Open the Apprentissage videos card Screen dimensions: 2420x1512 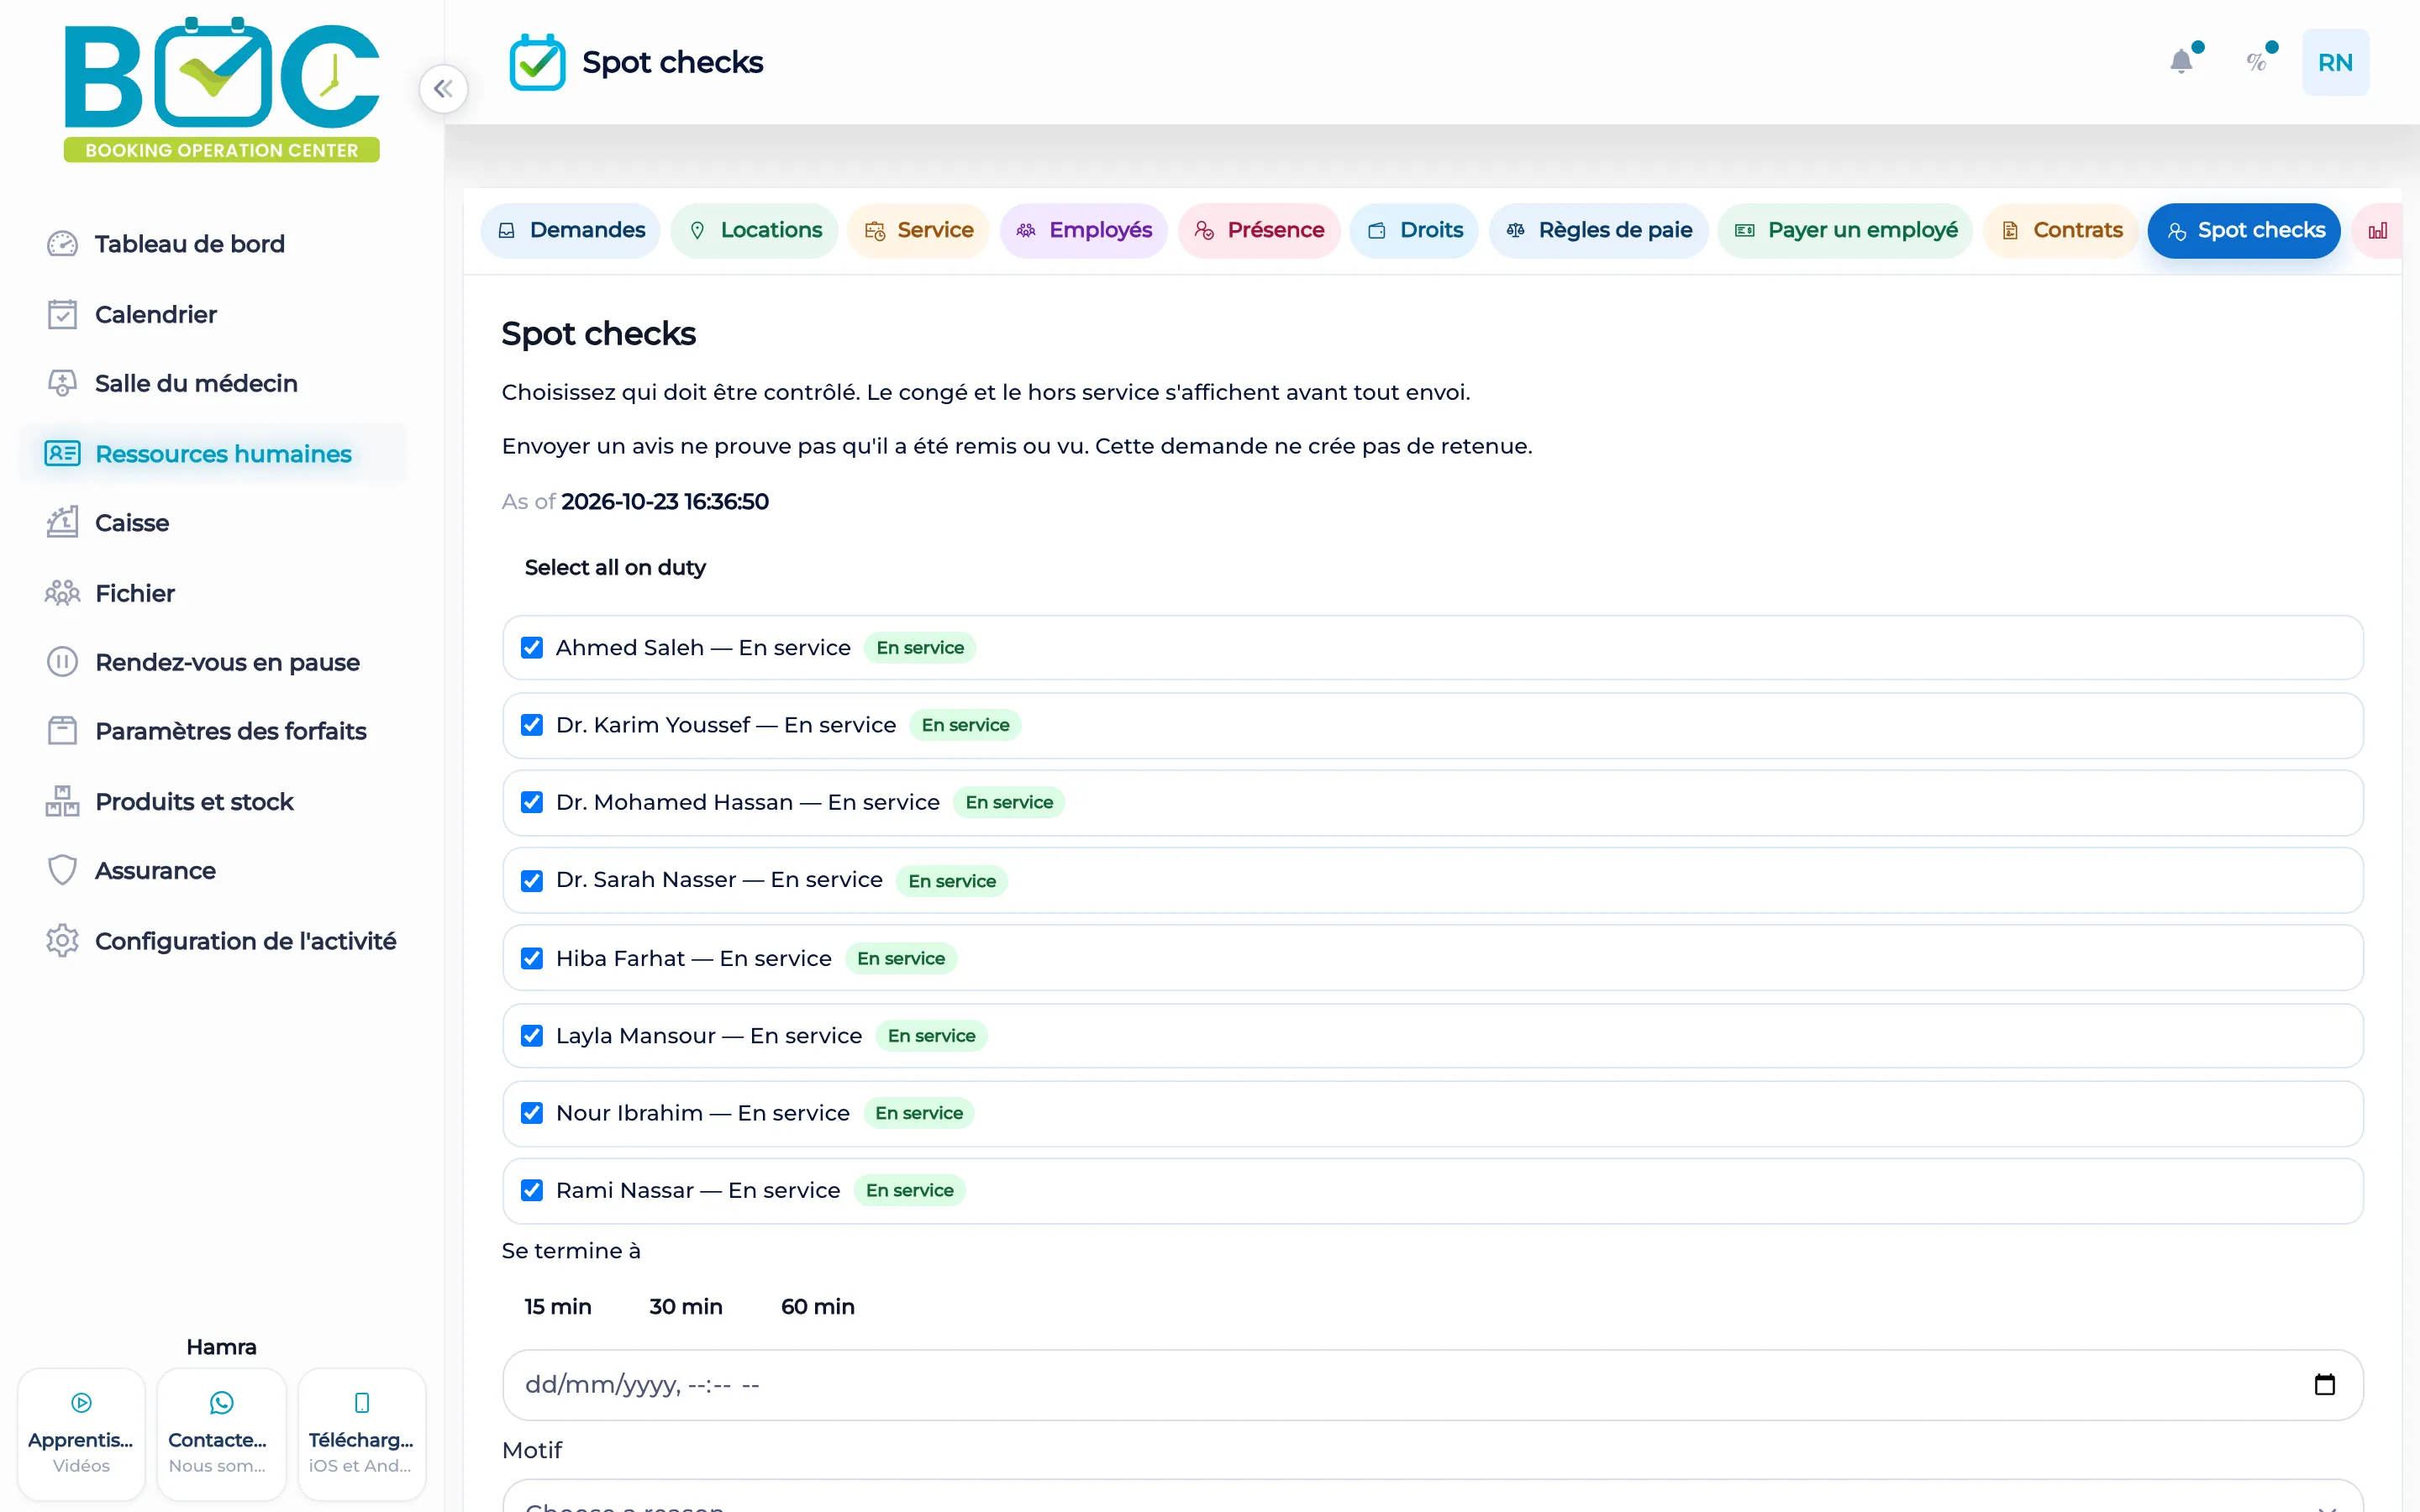(x=81, y=1434)
